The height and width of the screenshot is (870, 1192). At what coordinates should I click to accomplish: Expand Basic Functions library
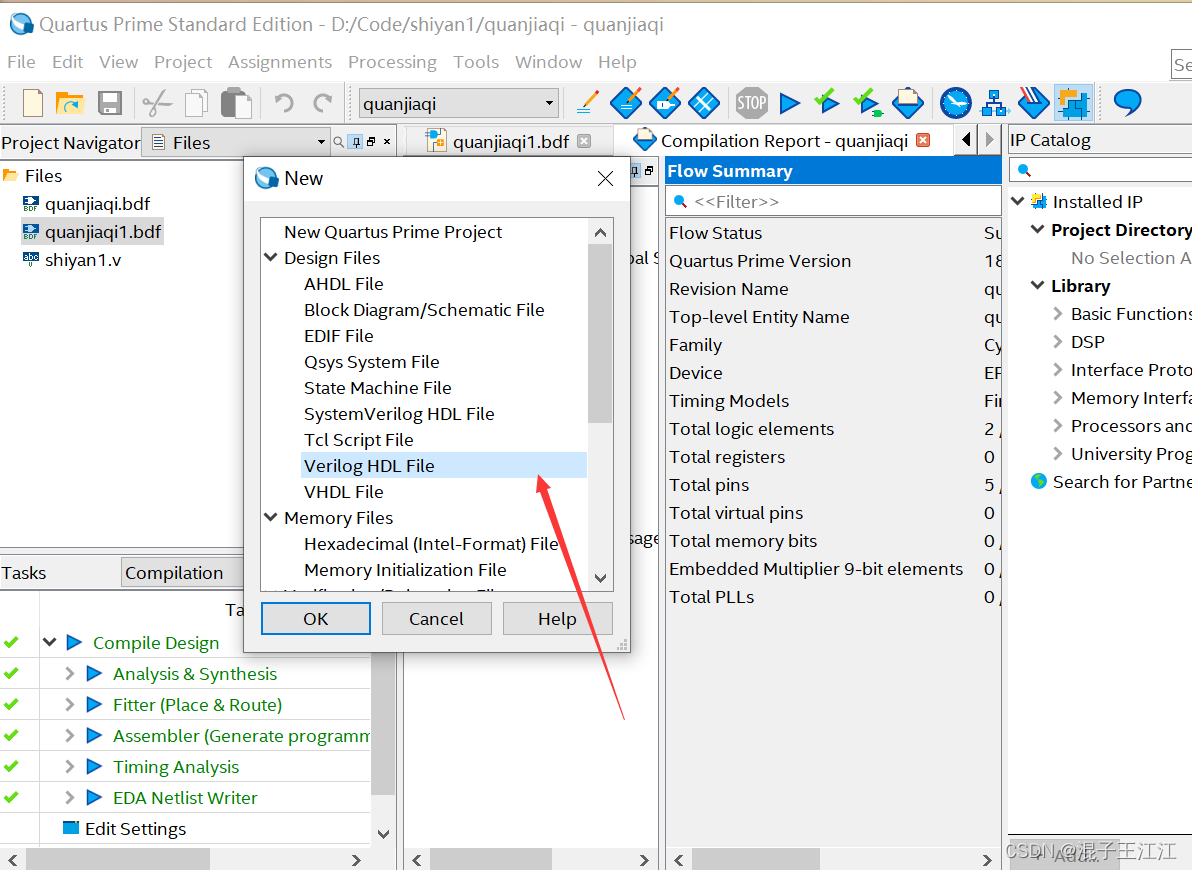1057,313
